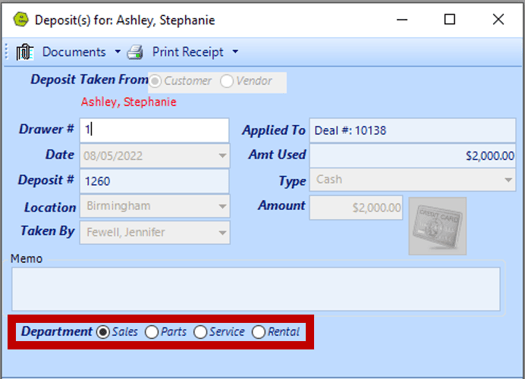Click the Amount field label

click(282, 205)
